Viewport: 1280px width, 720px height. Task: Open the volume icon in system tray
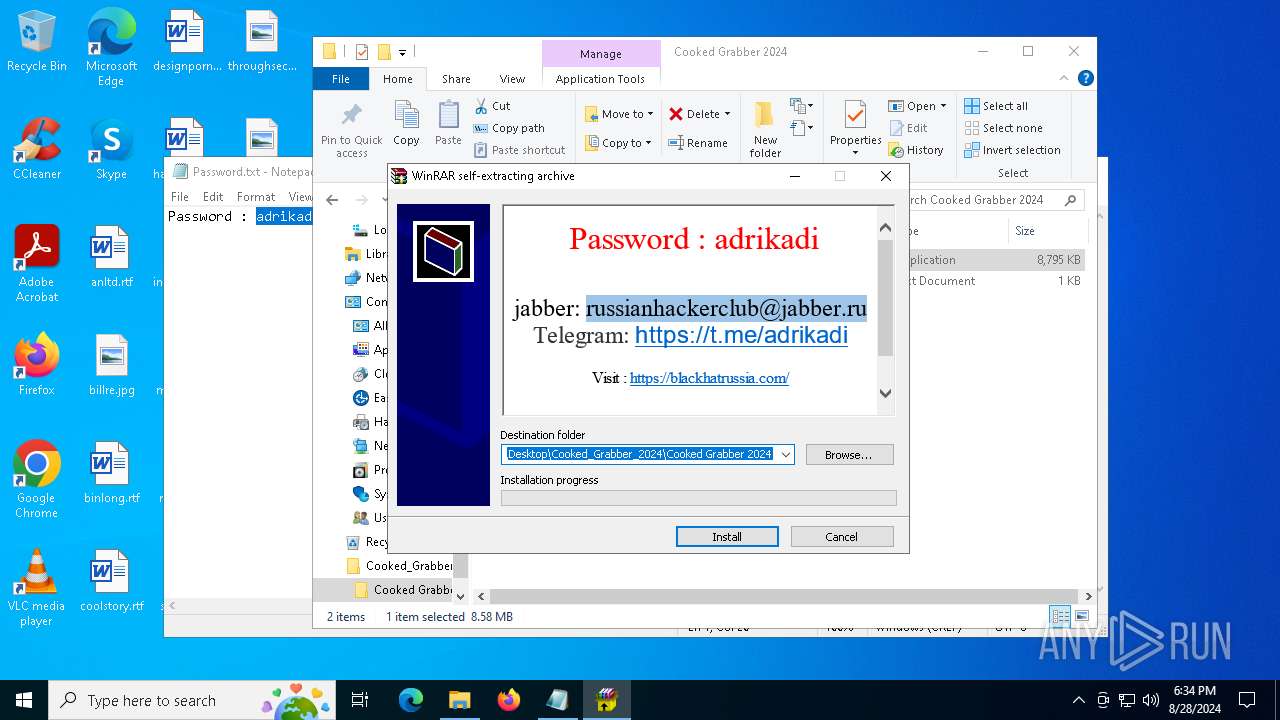coord(1151,700)
